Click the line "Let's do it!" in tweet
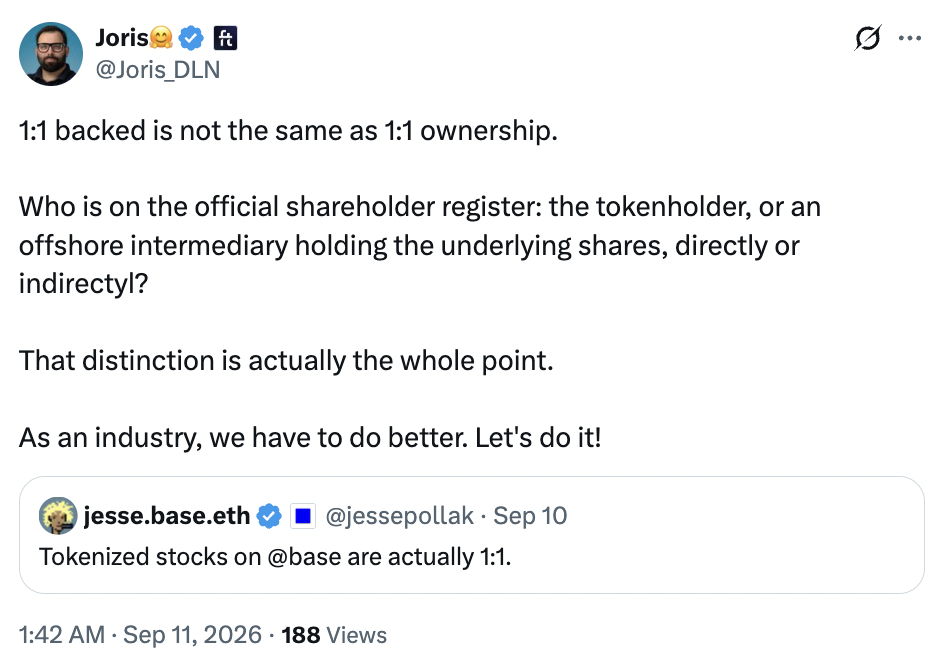The height and width of the screenshot is (664, 948). 538,438
